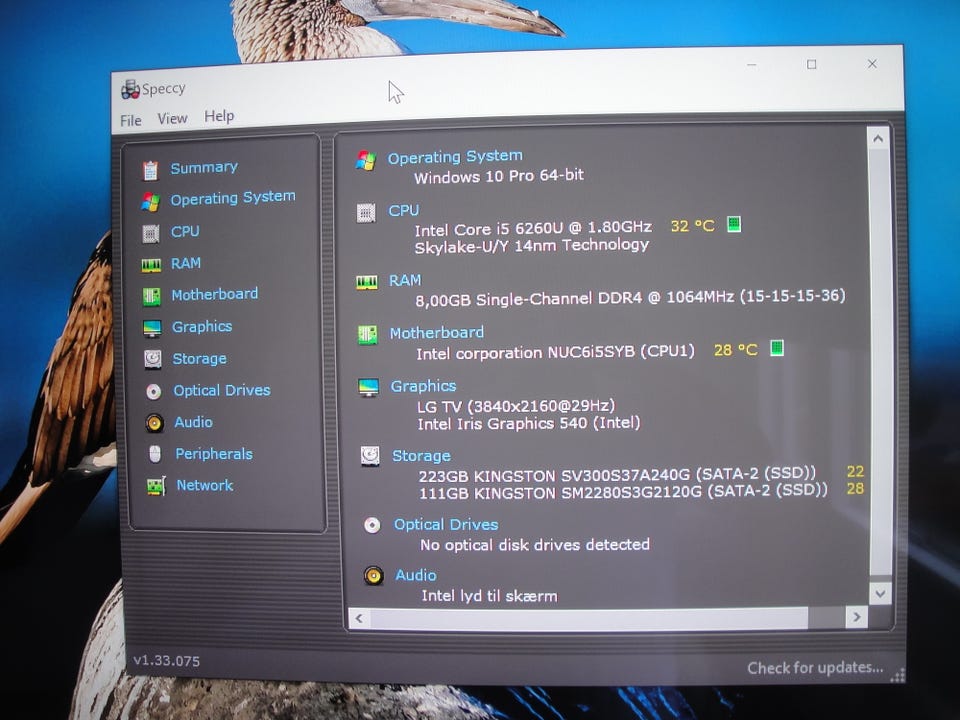Click the Motherboard heading link in summary
This screenshot has height=720, width=960.
437,332
